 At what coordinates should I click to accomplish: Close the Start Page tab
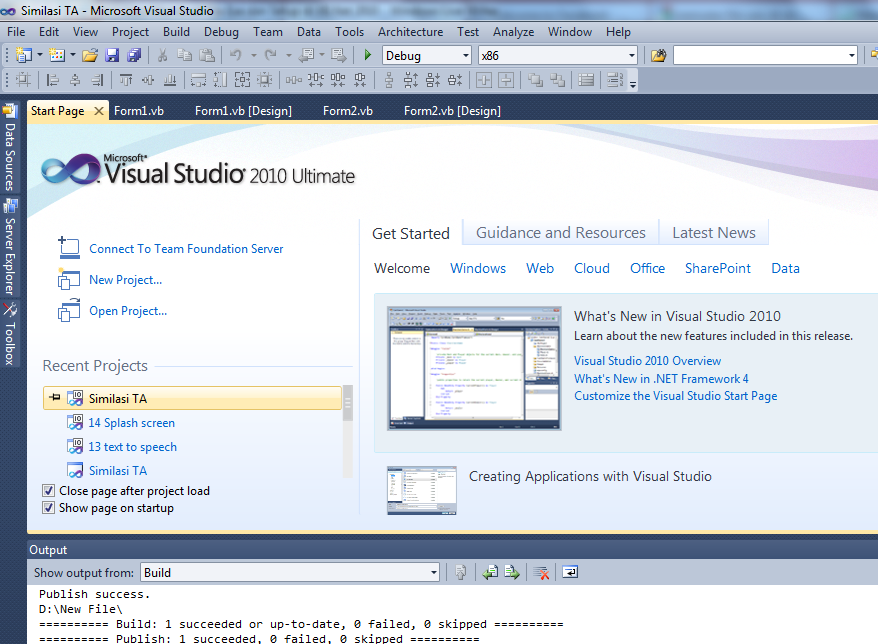coord(99,111)
